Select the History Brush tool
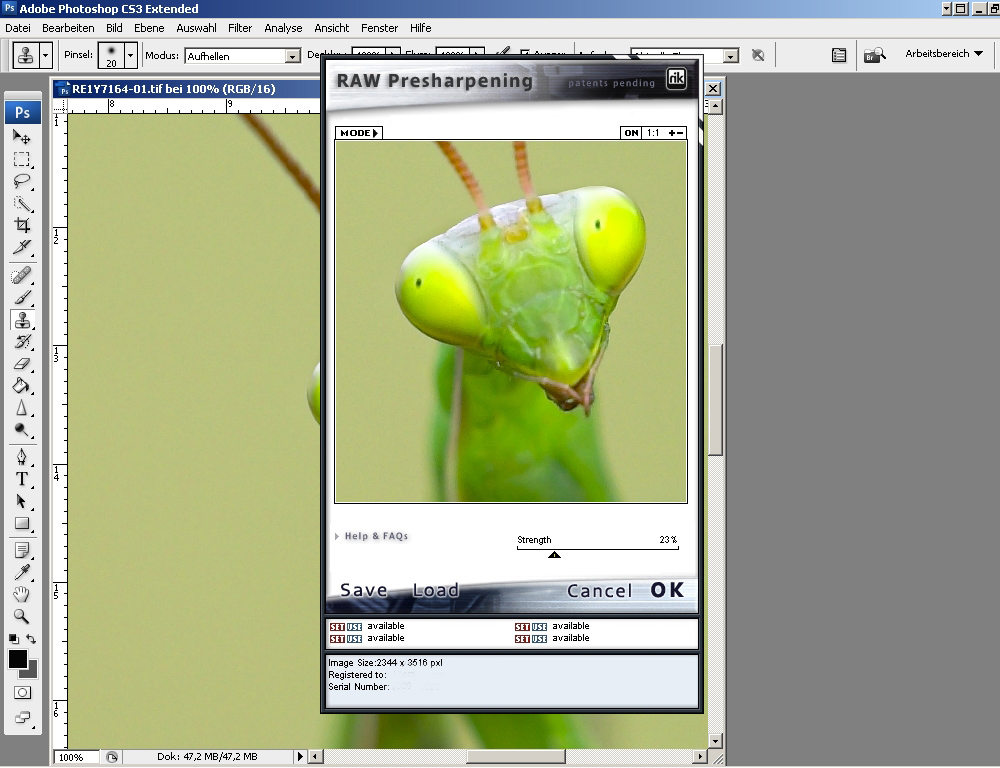Screen dimensions: 1000x768 pyautogui.click(x=22, y=342)
